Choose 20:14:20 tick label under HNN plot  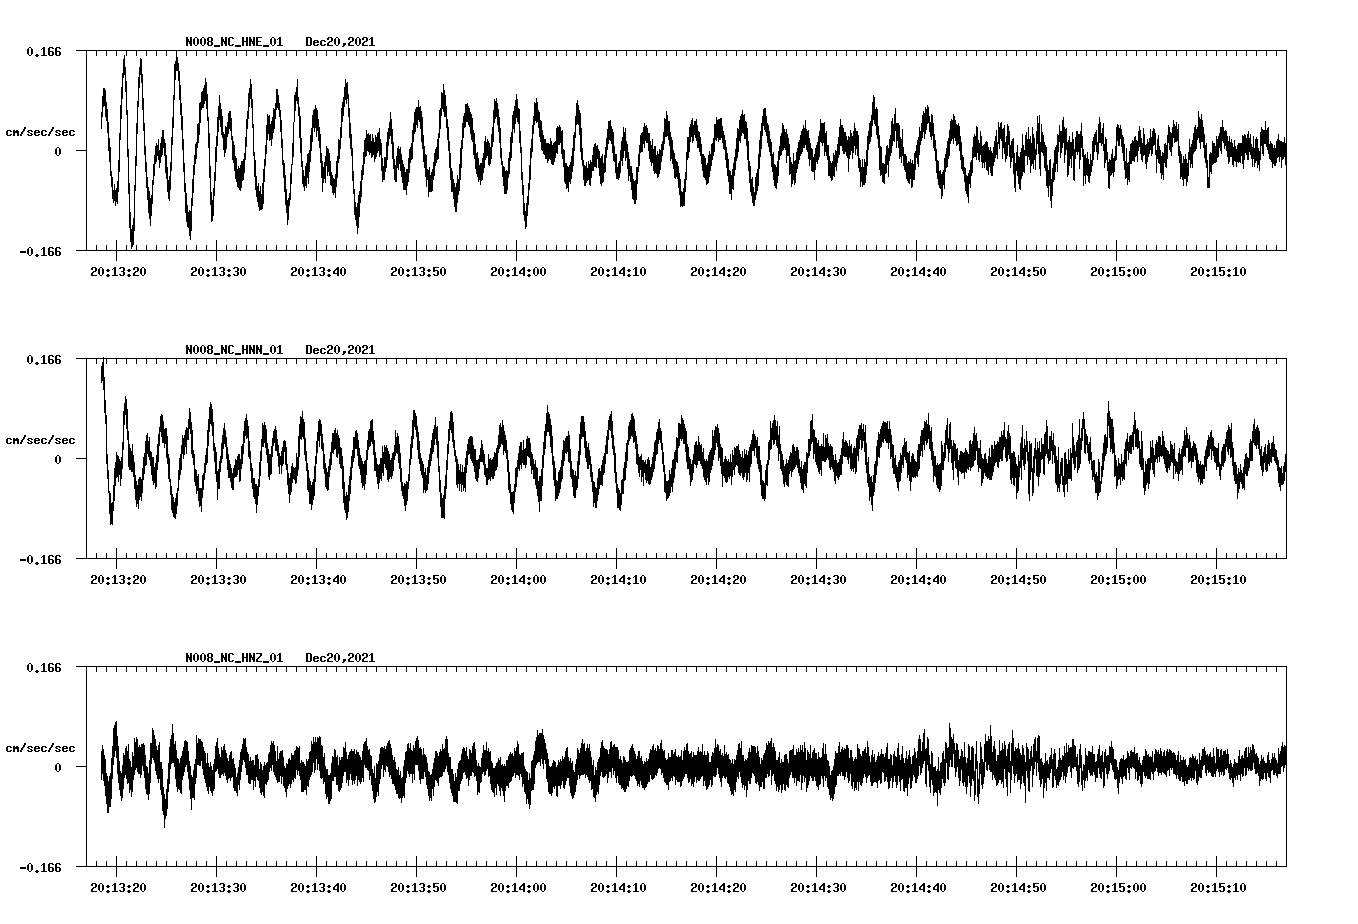click(718, 580)
